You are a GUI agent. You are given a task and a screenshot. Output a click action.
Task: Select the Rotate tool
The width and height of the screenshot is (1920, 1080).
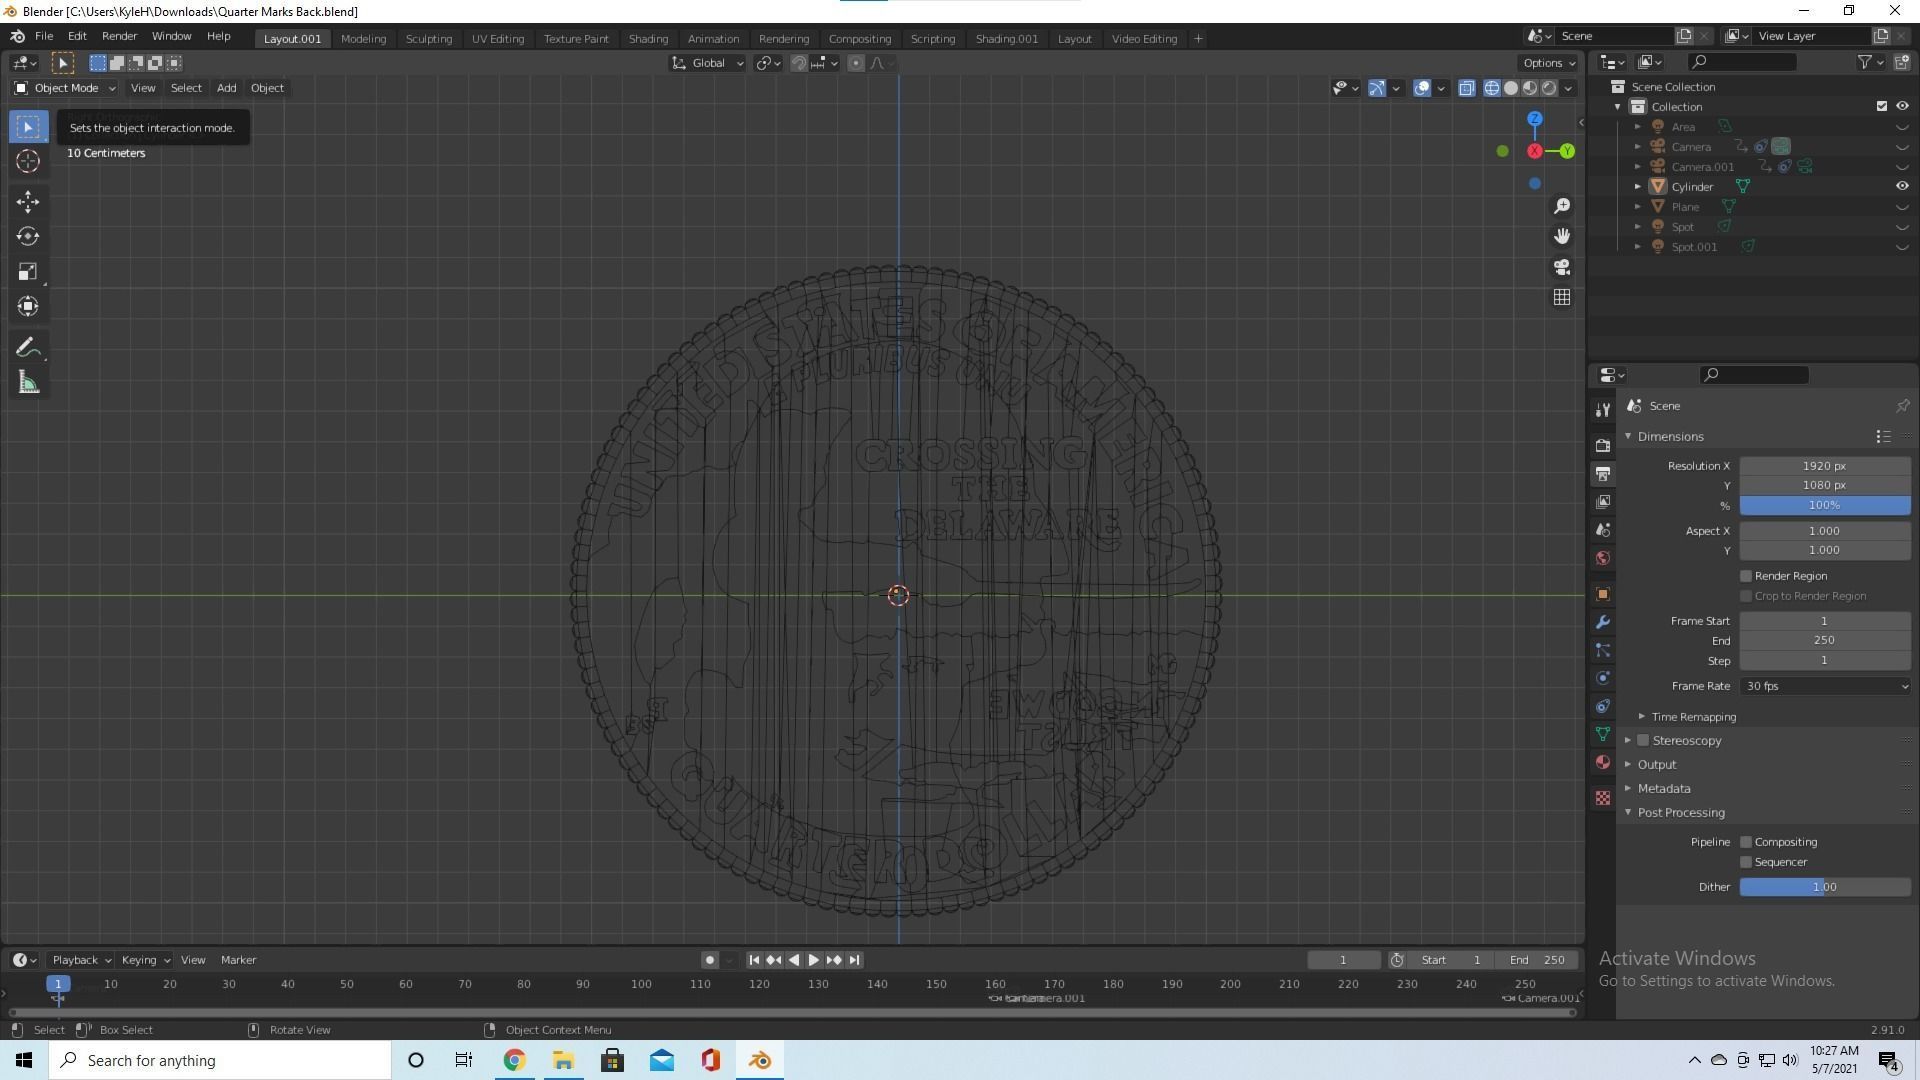click(x=28, y=237)
